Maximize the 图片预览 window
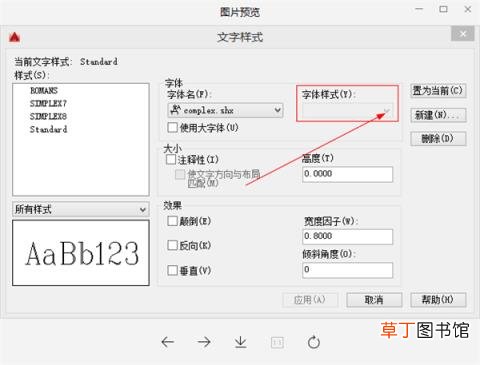This screenshot has width=480, height=365. [443, 9]
